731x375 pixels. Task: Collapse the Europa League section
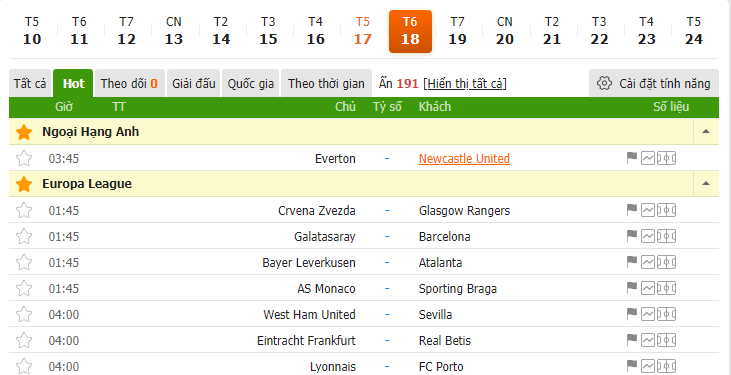(706, 184)
